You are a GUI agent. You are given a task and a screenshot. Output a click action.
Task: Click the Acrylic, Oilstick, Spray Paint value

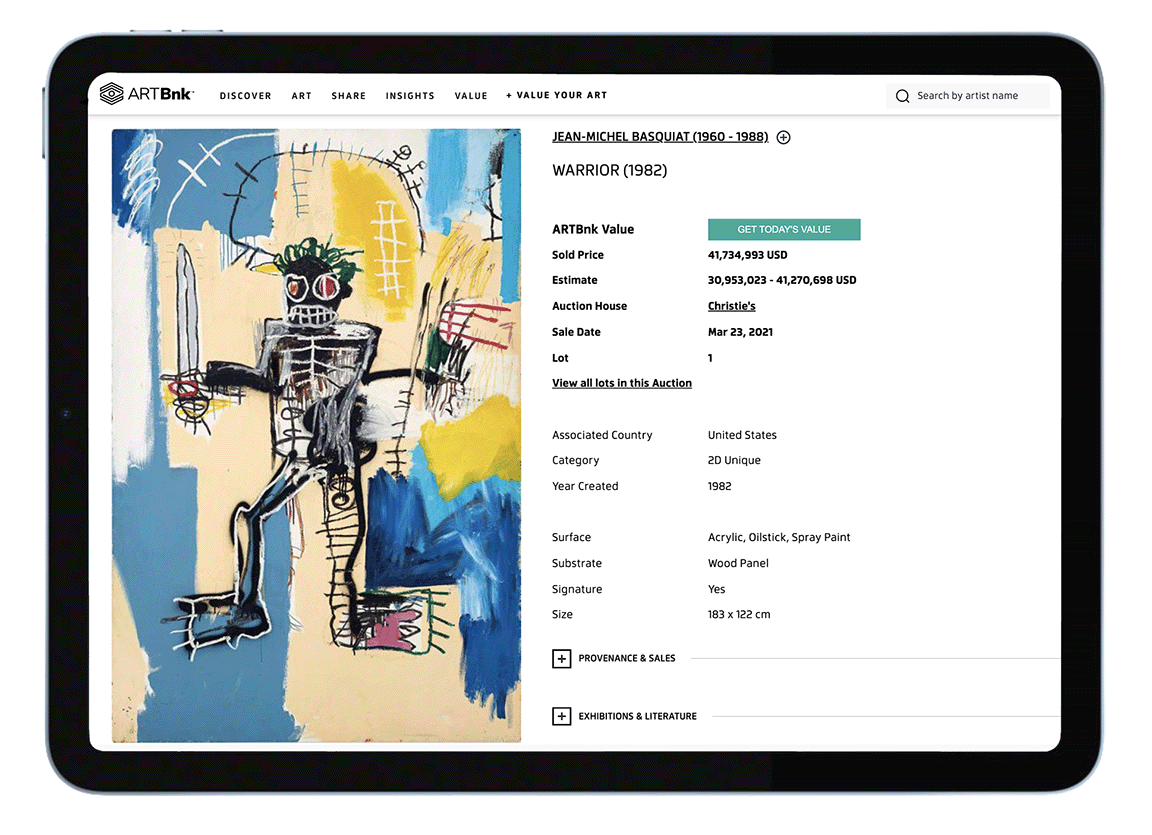tap(779, 538)
